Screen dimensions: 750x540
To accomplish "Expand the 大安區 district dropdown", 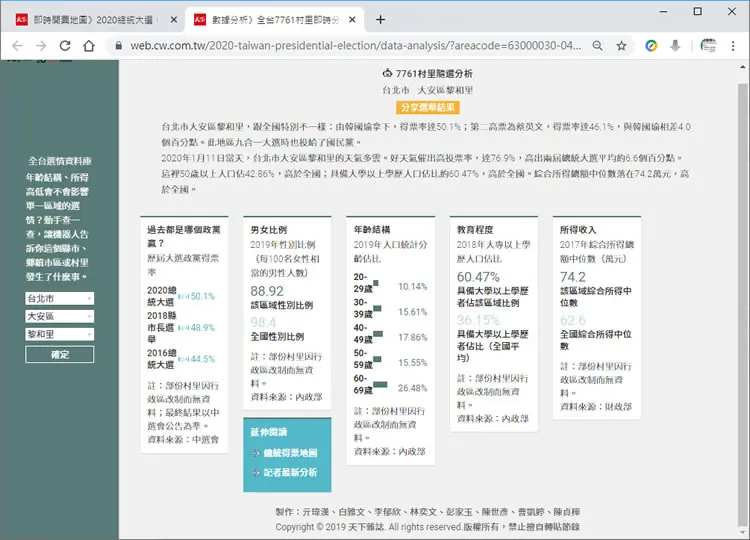I will pos(60,316).
